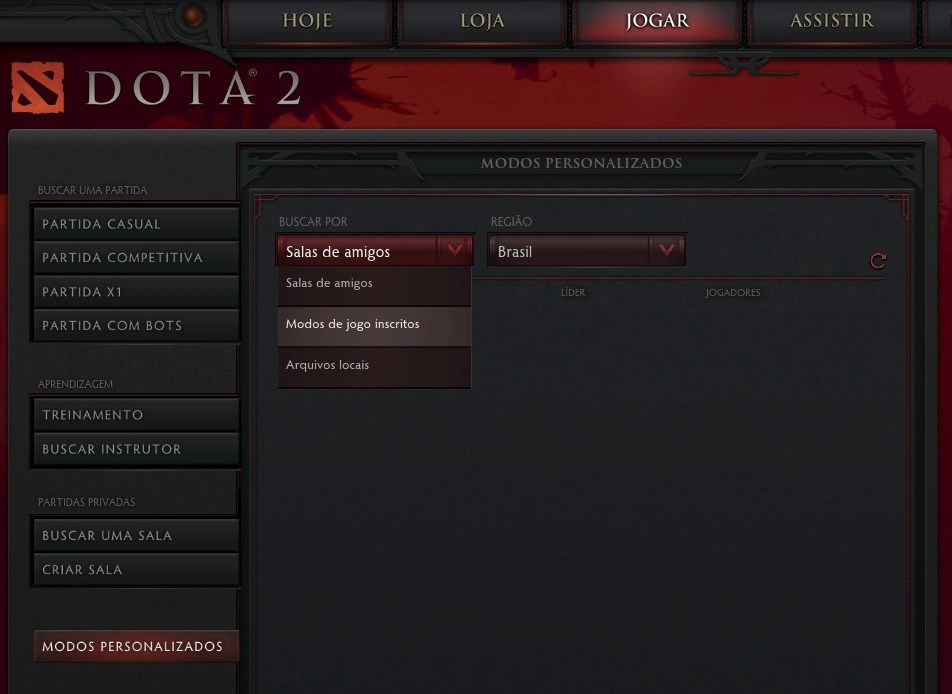Click Buscar Instrutor button

point(136,449)
